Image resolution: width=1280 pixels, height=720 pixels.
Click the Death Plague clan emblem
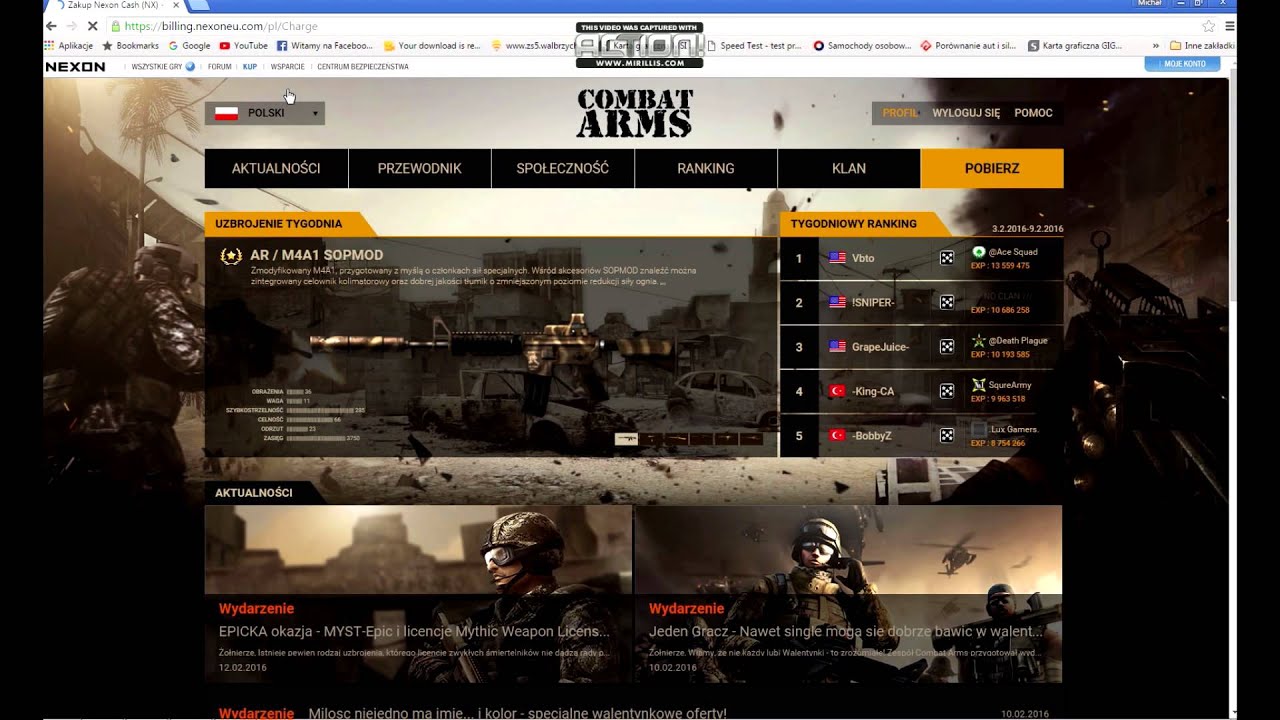pos(979,341)
